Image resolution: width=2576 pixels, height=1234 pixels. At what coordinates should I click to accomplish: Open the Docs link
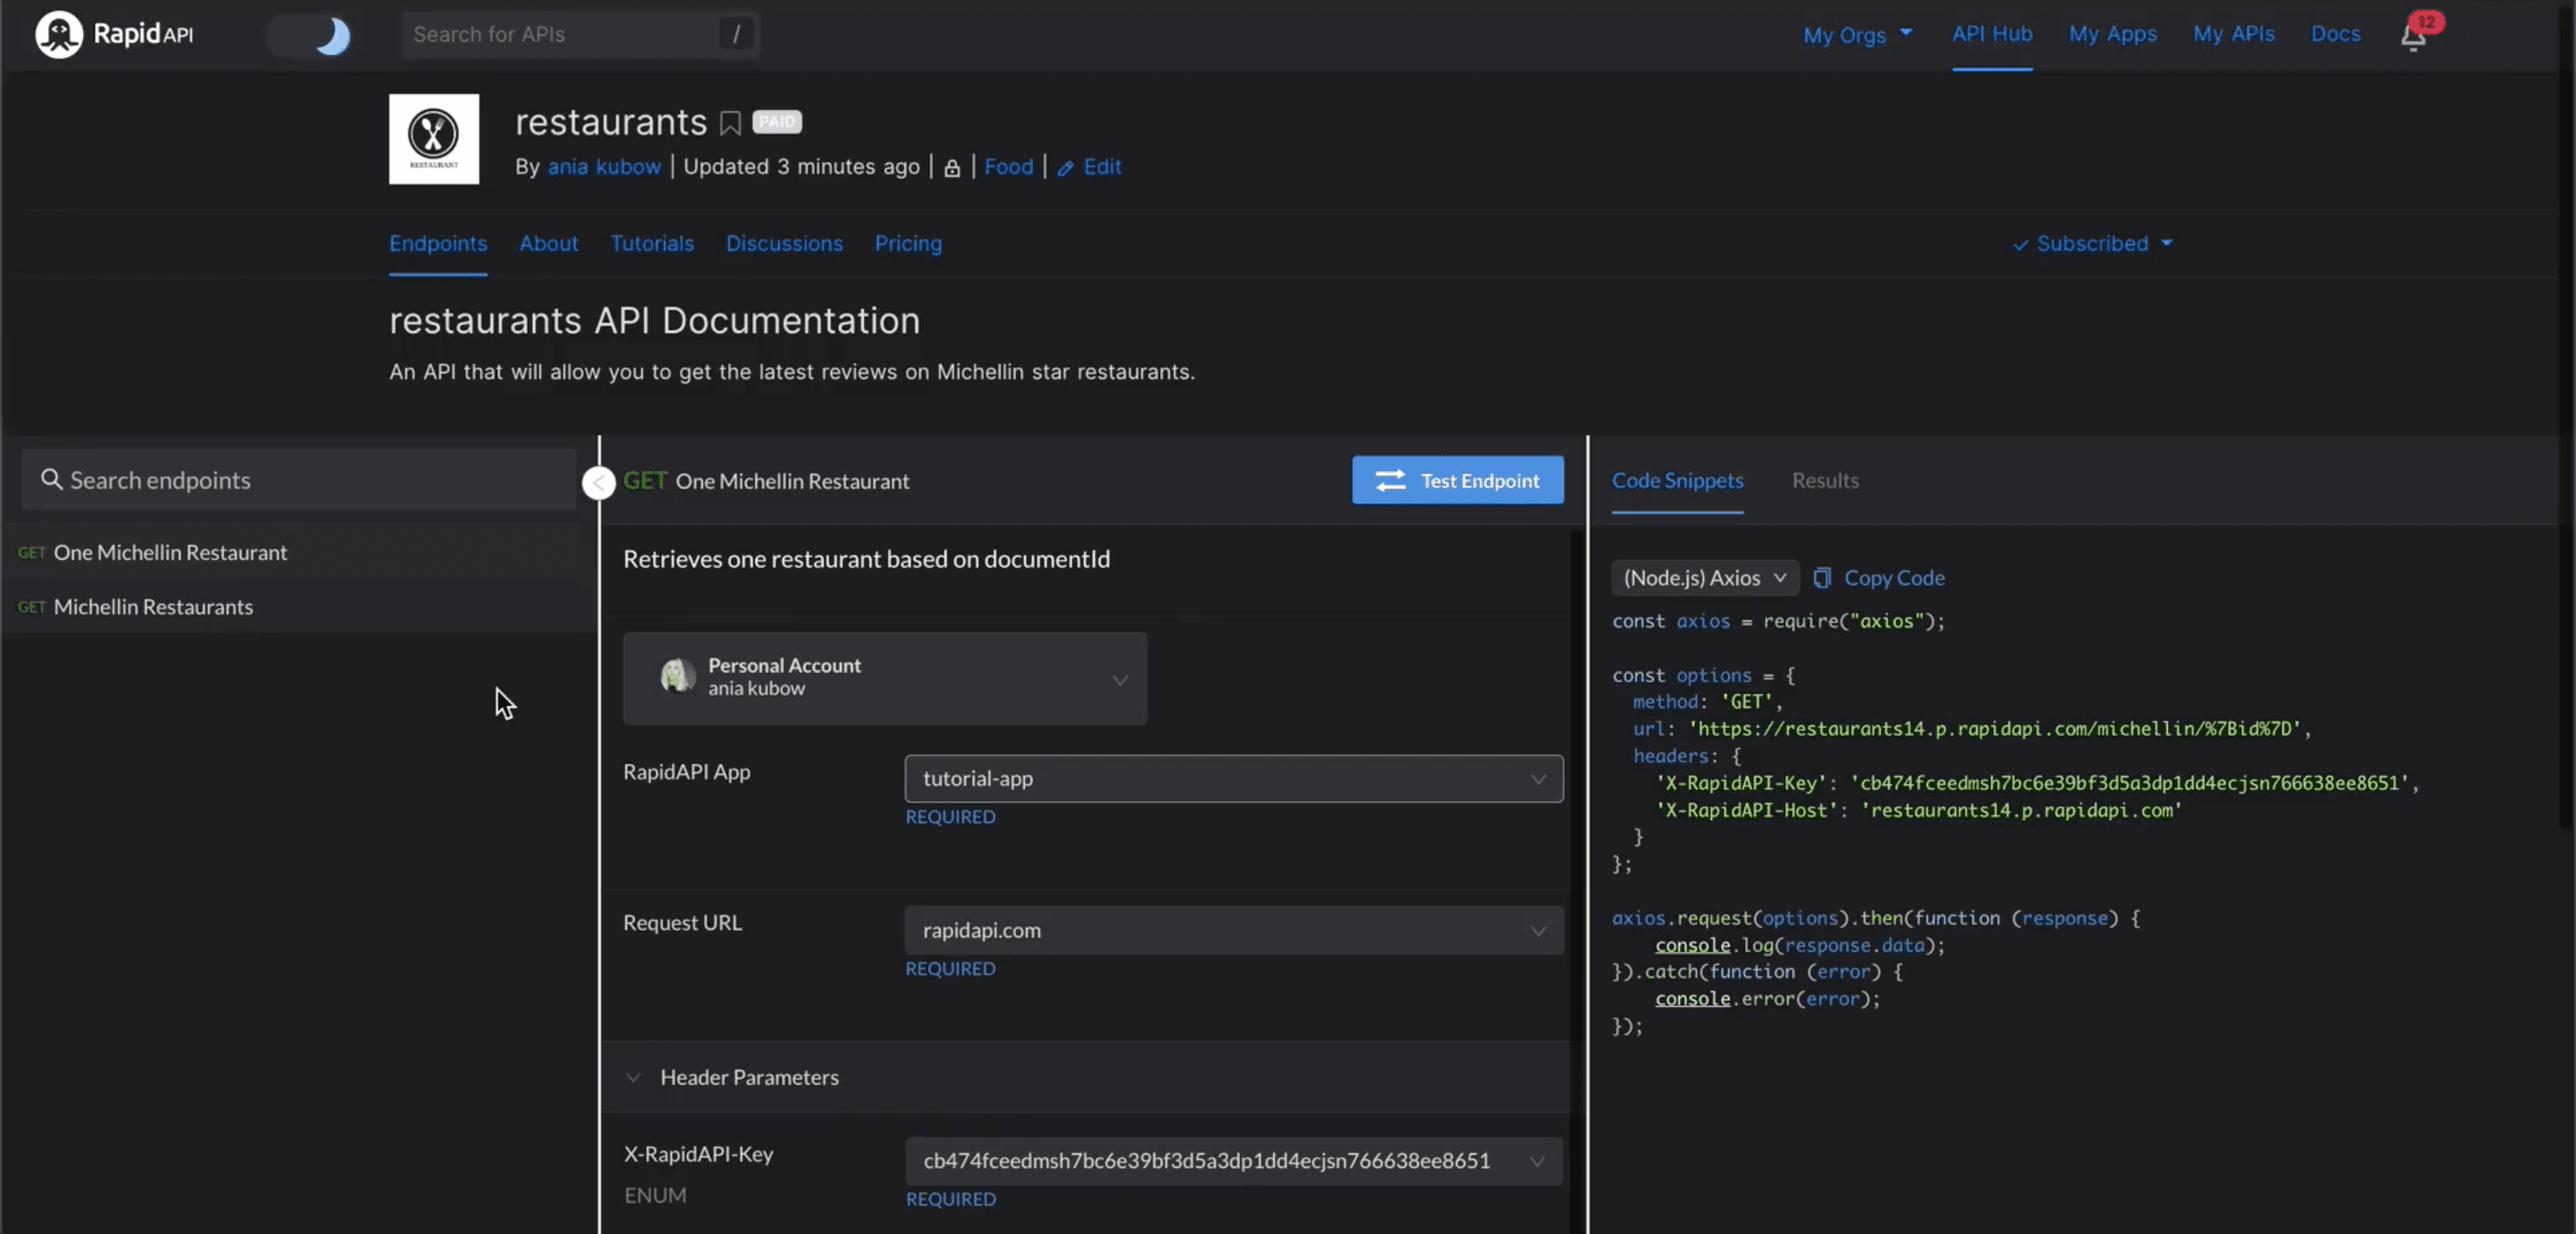click(2335, 34)
